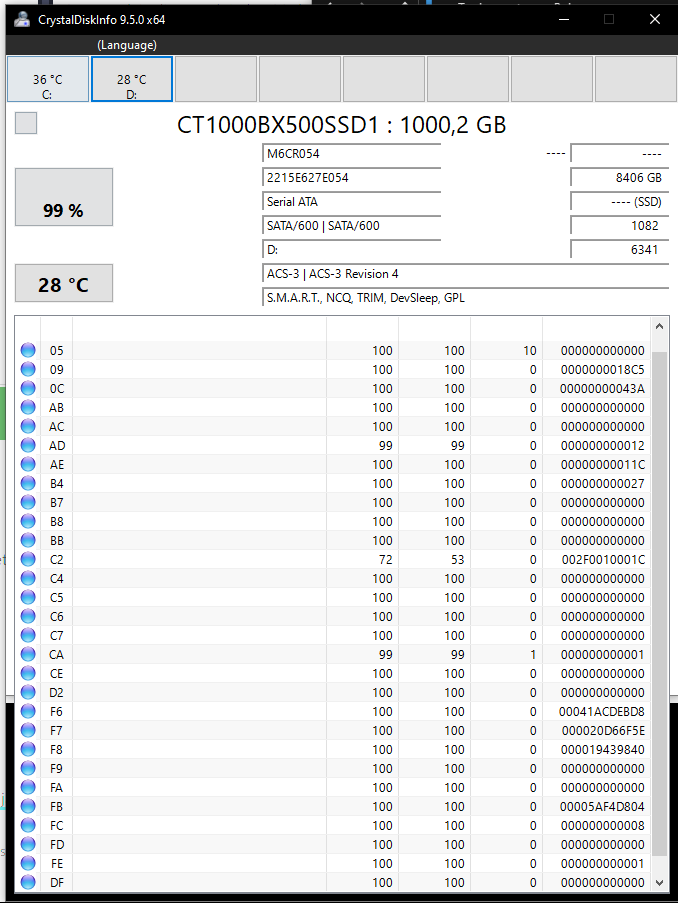The image size is (678, 903).
Task: Select the D: drive tab showing 28 °C
Action: (132, 79)
